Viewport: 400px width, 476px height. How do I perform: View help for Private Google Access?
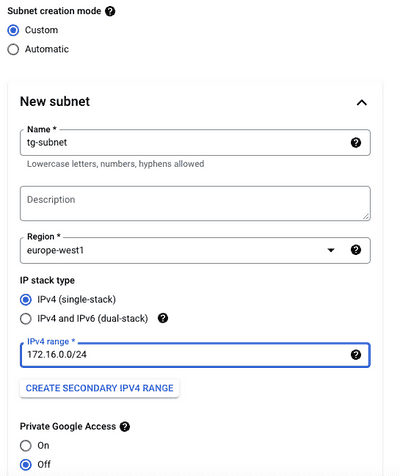point(125,426)
